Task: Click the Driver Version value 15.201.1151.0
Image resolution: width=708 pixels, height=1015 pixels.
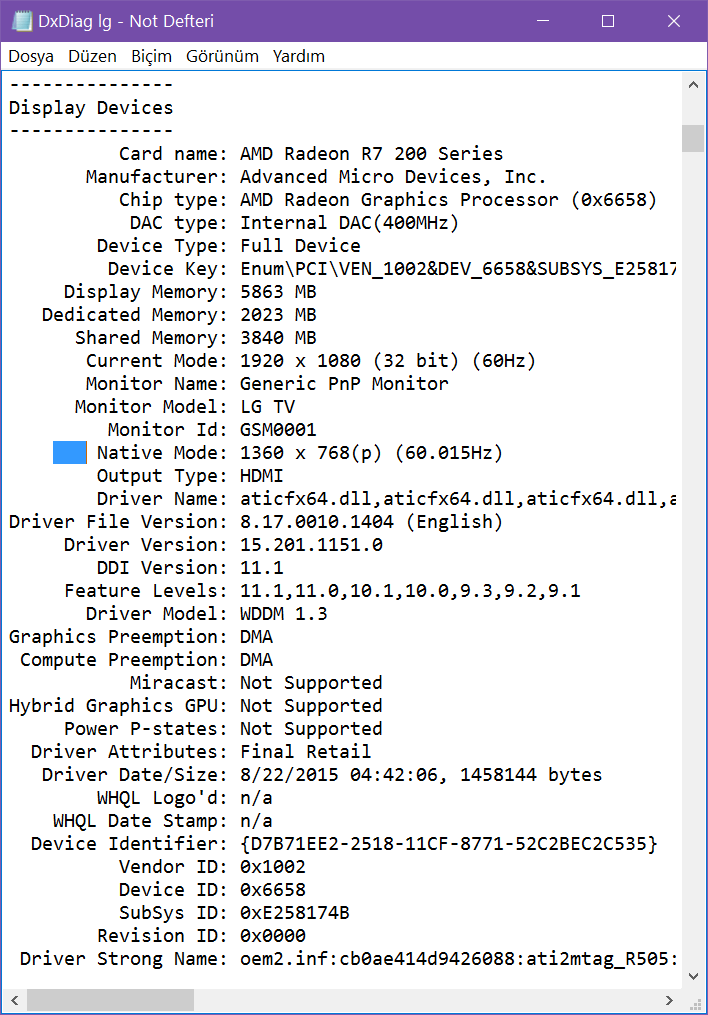Action: click(311, 545)
